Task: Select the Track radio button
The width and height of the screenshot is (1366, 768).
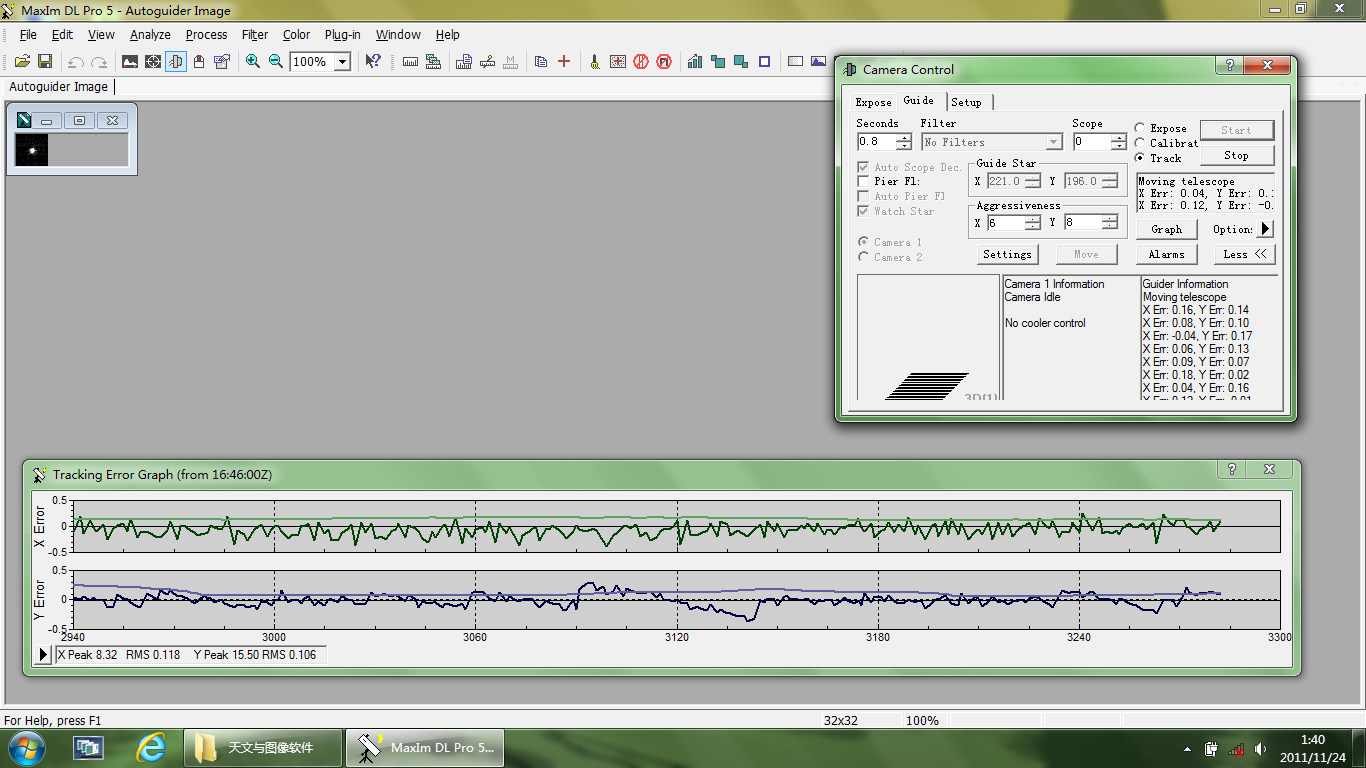Action: click(1140, 158)
